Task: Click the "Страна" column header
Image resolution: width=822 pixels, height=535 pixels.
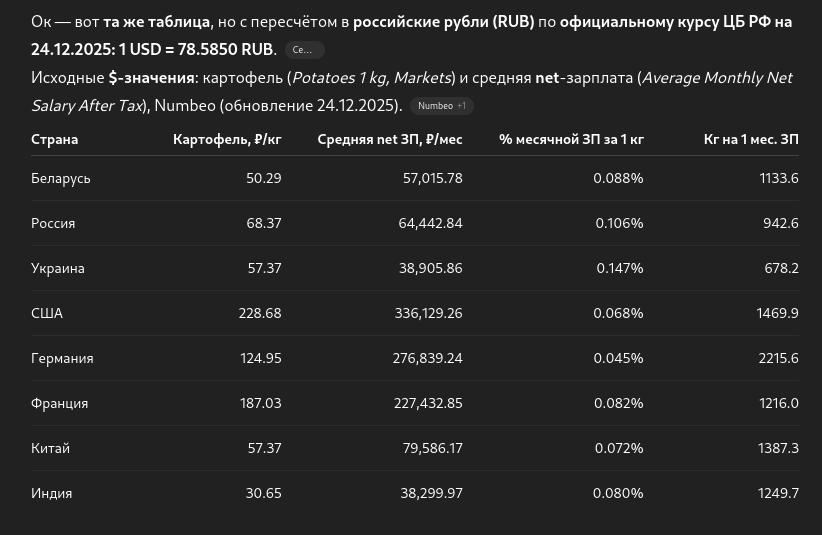Action: pyautogui.click(x=54, y=140)
